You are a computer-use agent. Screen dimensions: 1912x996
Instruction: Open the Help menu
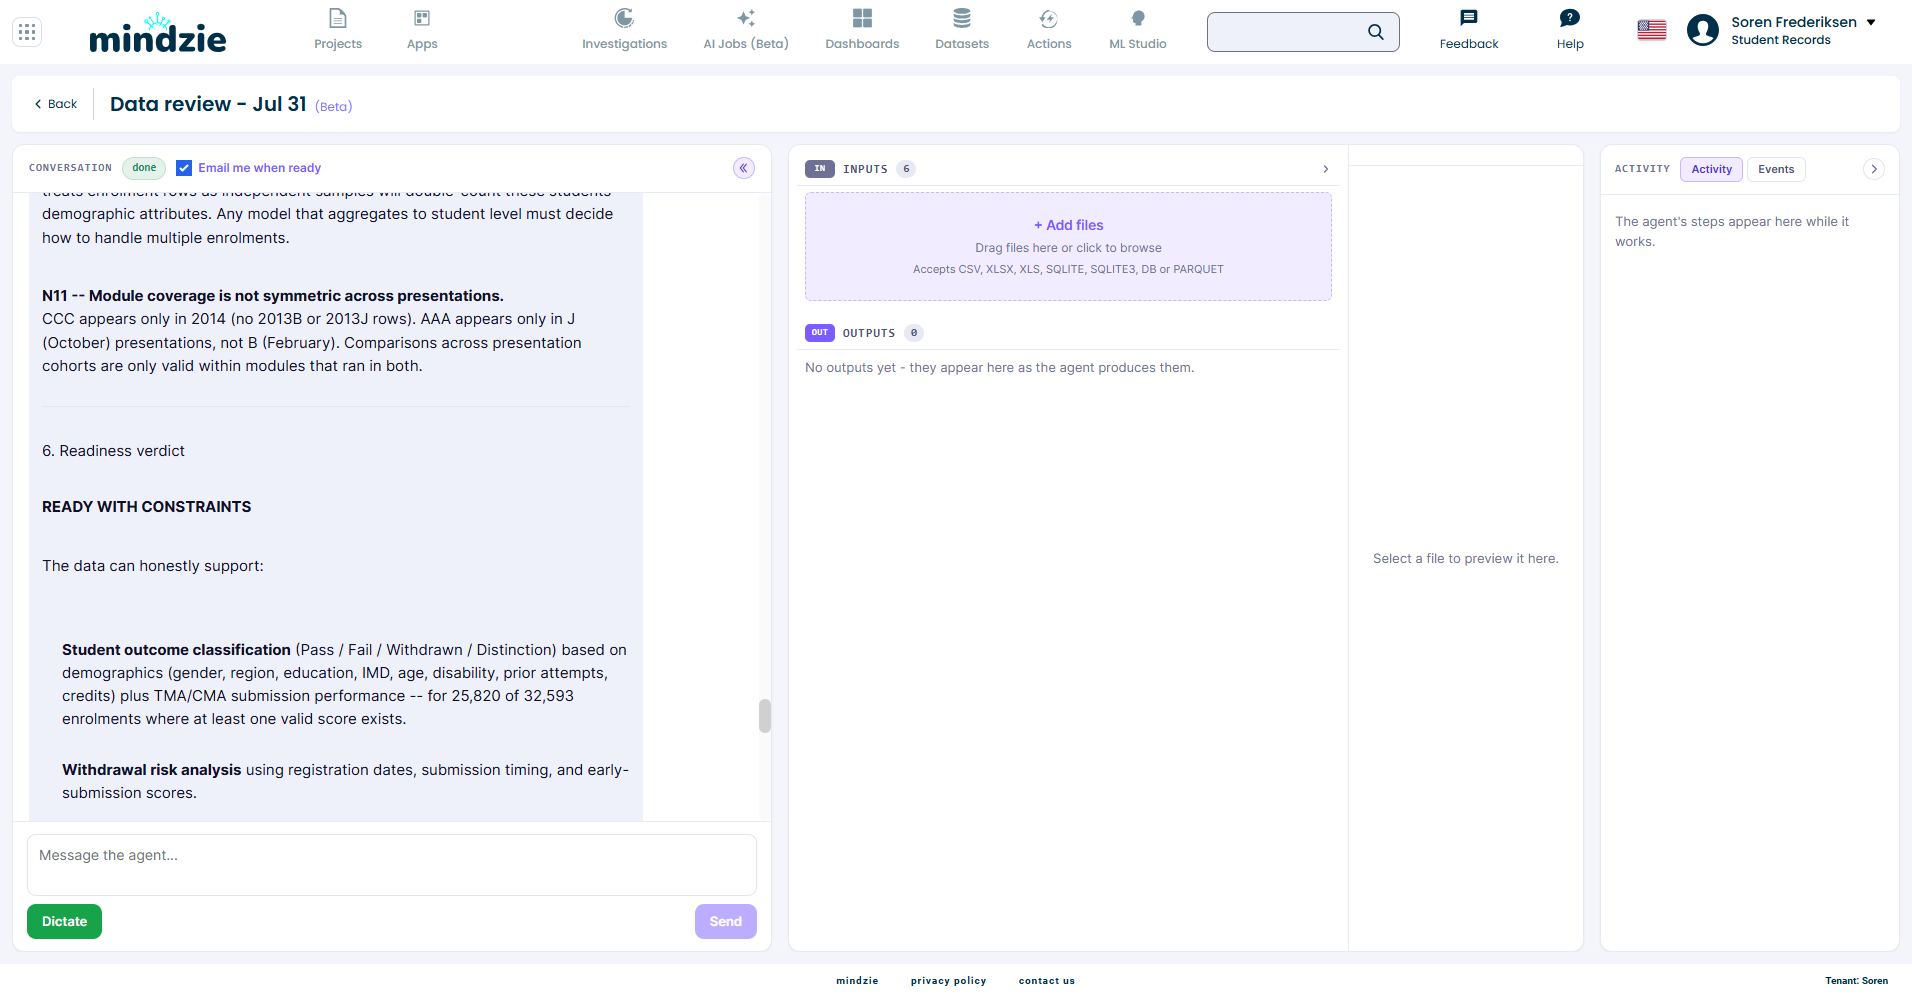coord(1570,30)
